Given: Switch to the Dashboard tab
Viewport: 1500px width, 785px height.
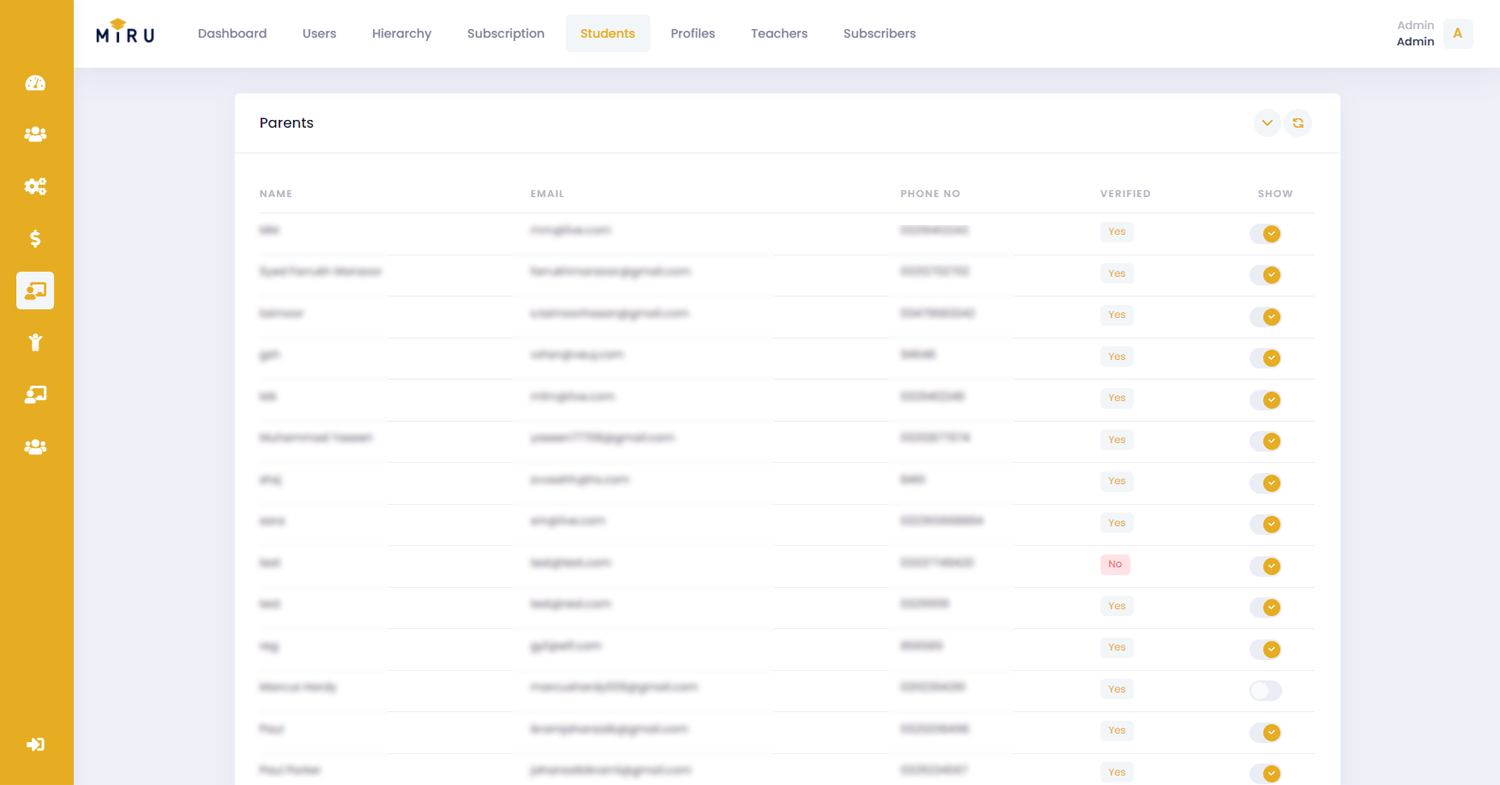Looking at the screenshot, I should (232, 33).
